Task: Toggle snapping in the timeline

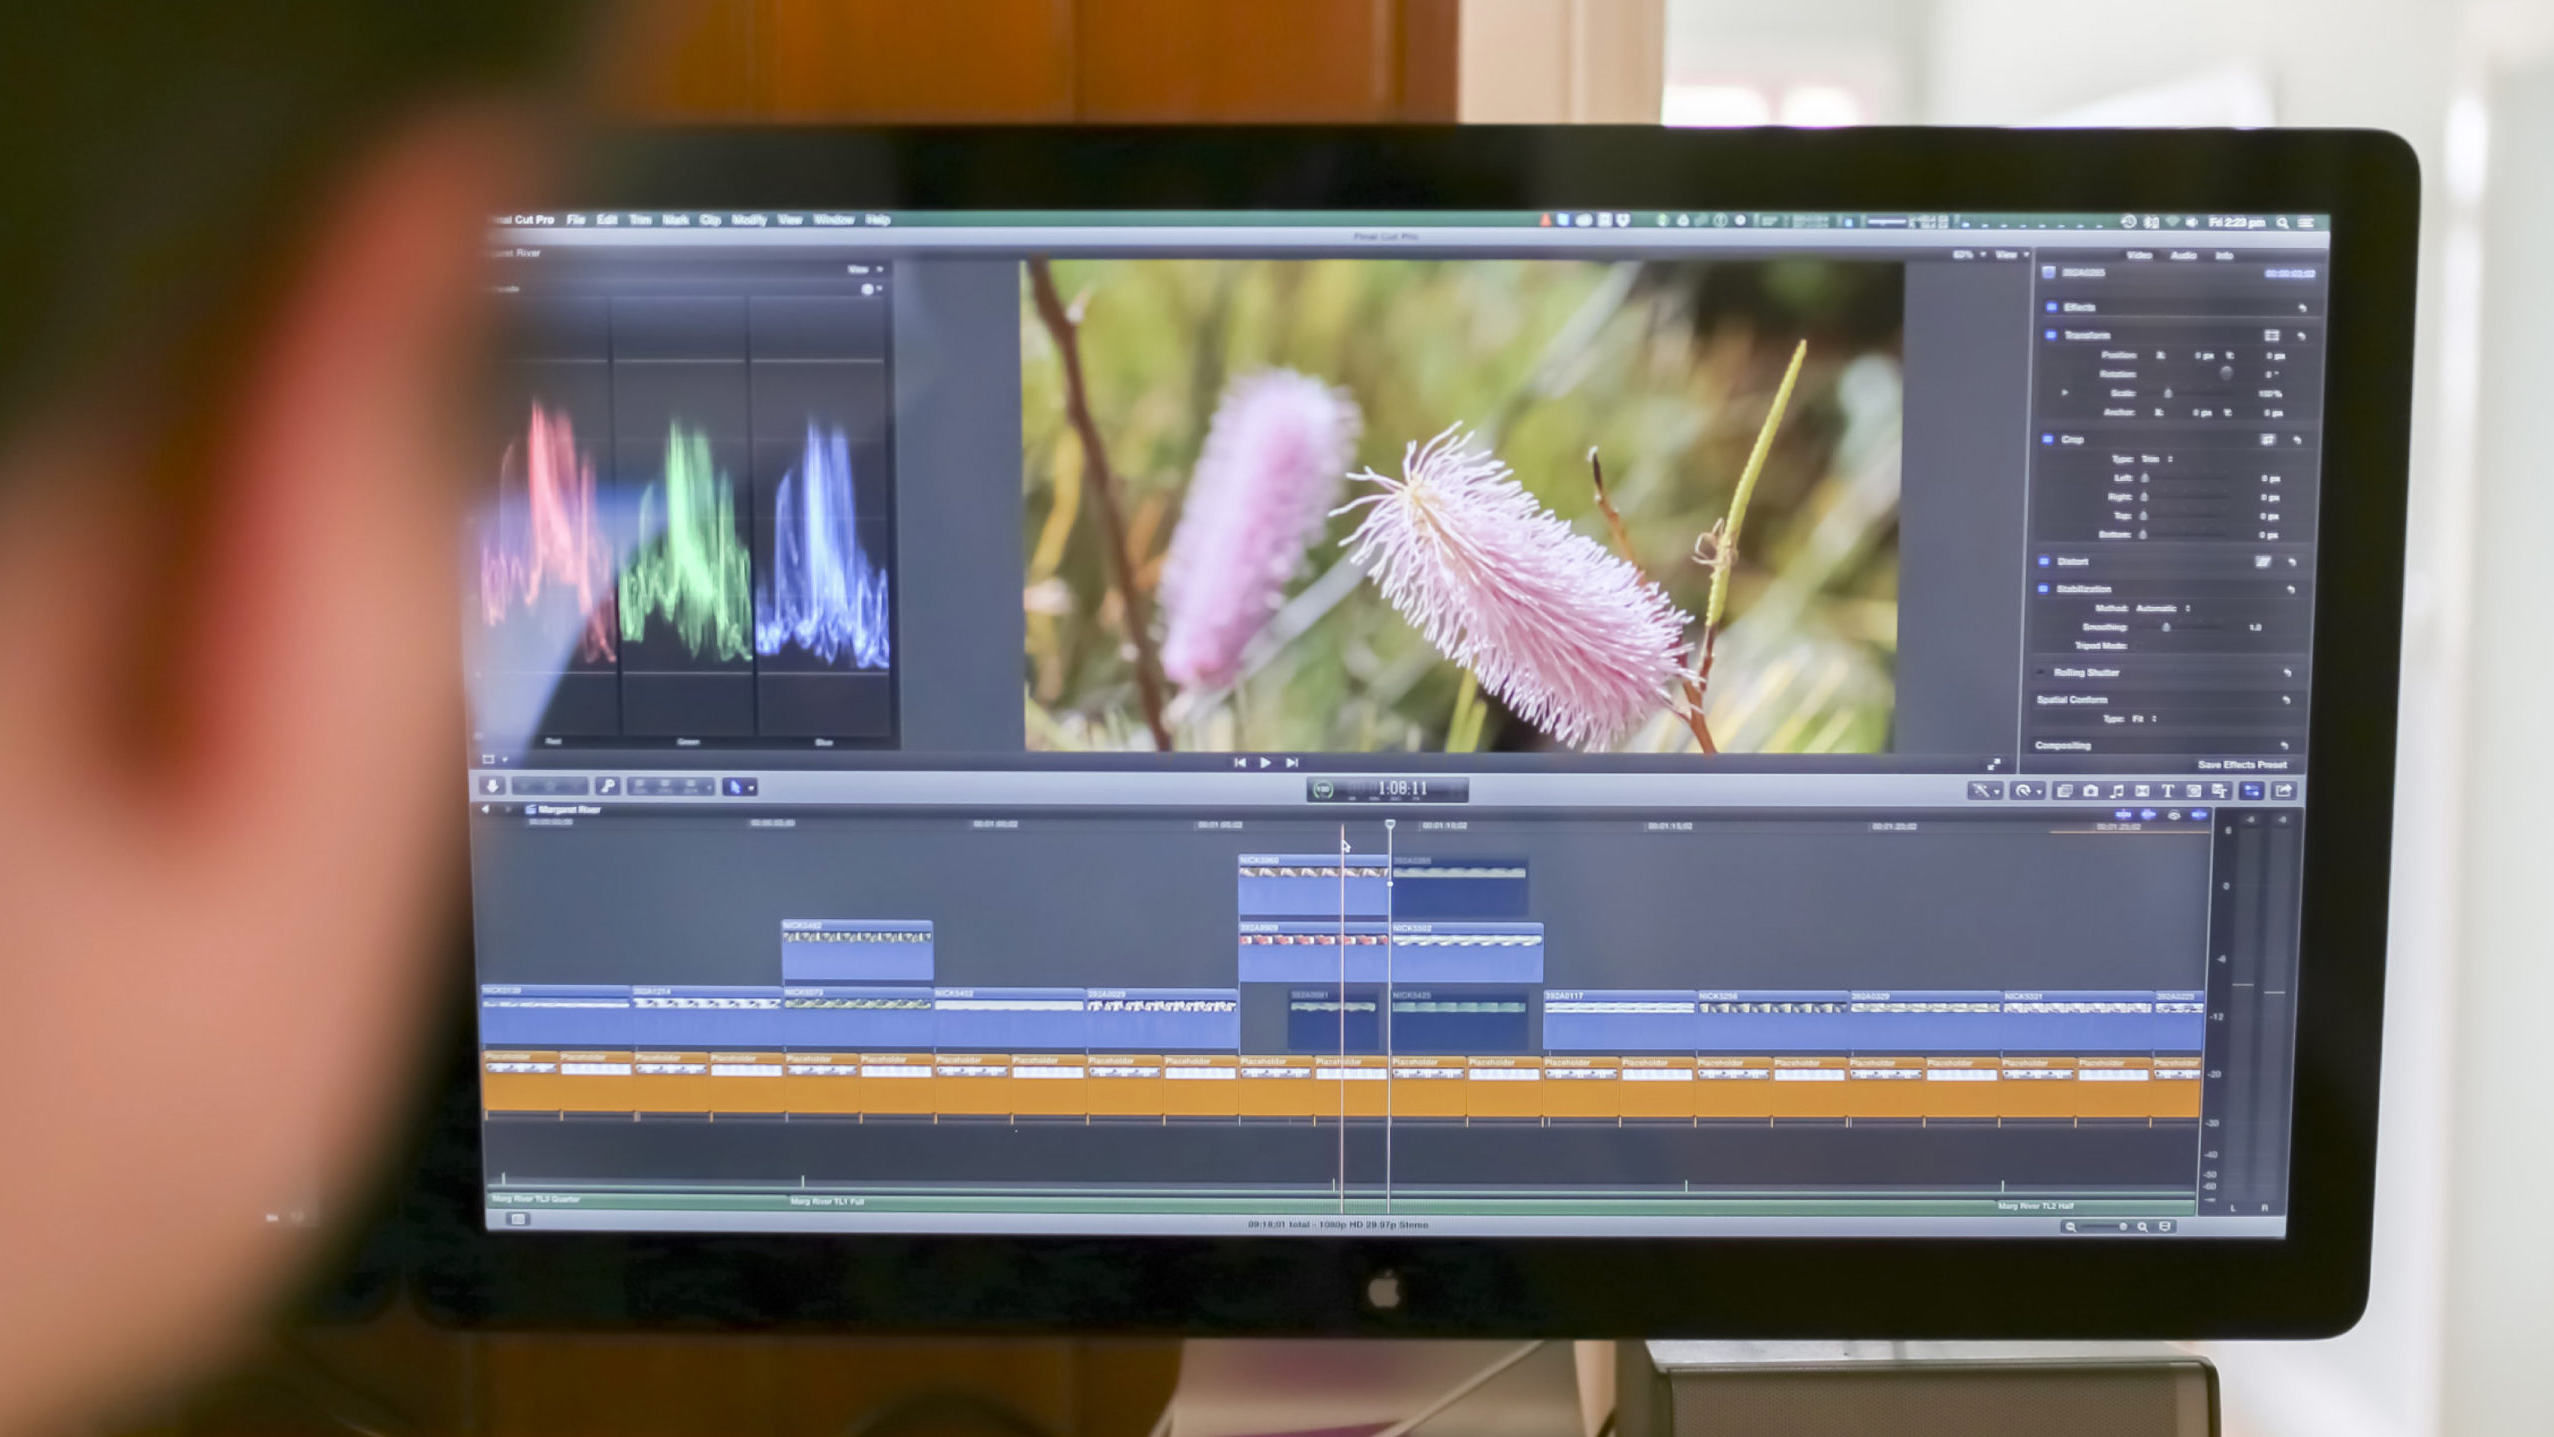Action: [2199, 815]
